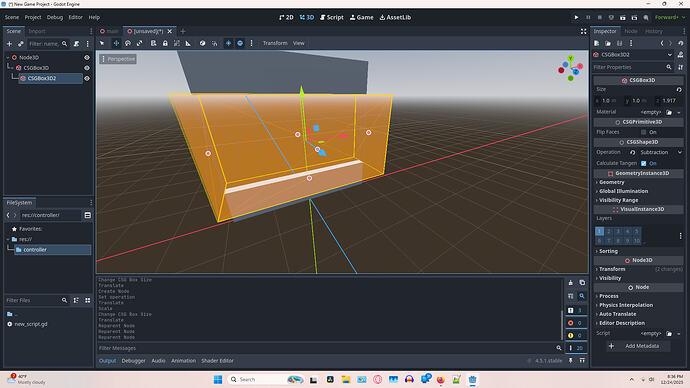The height and width of the screenshot is (388, 690).
Task: Switch to the Import dock tab
Action: pos(37,31)
